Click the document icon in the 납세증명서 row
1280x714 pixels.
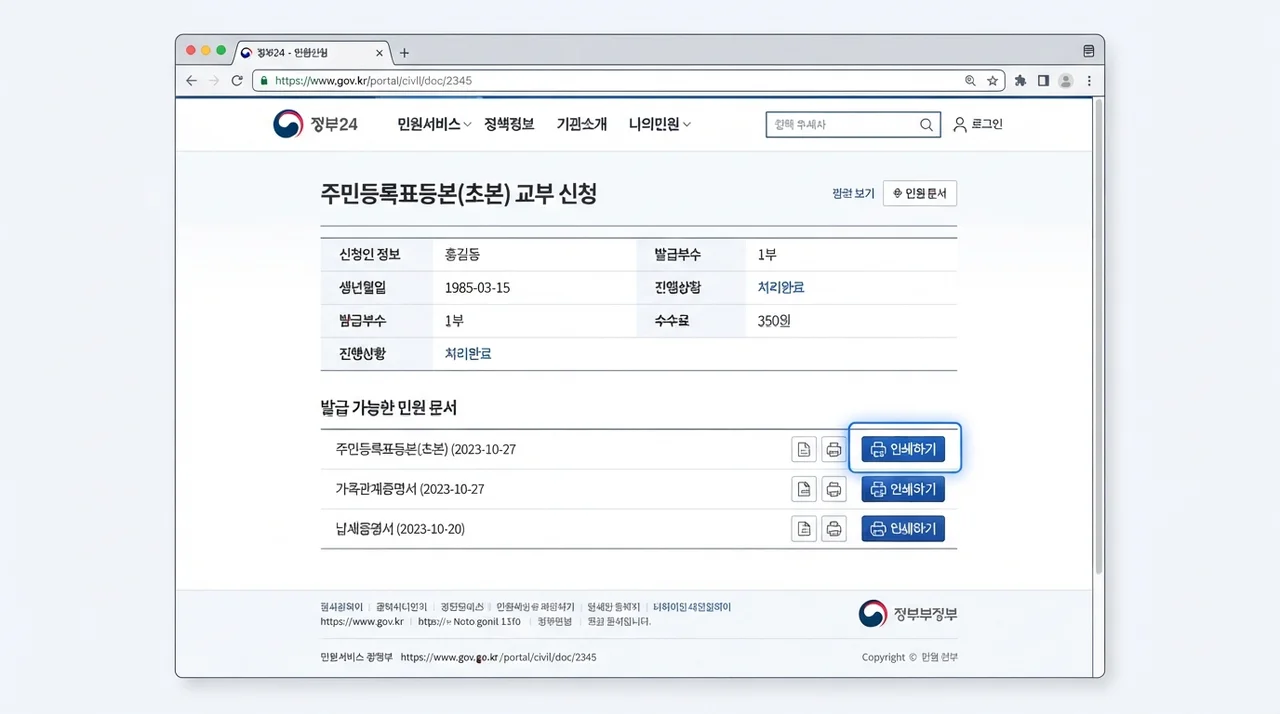point(803,529)
